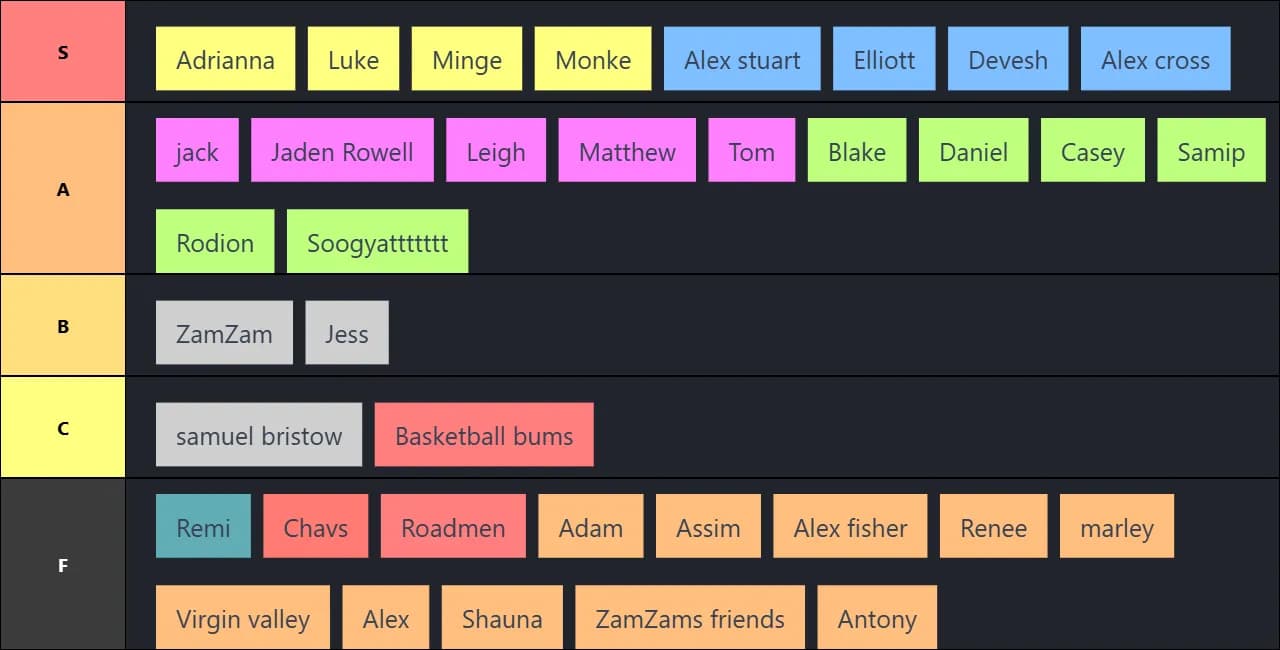Click the F tier label

point(63,565)
